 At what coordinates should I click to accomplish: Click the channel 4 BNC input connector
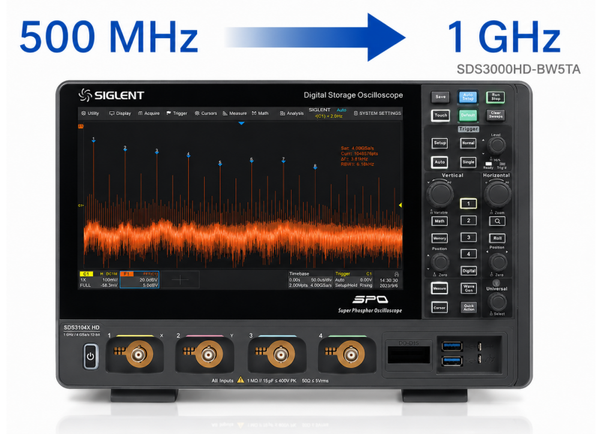[351, 355]
